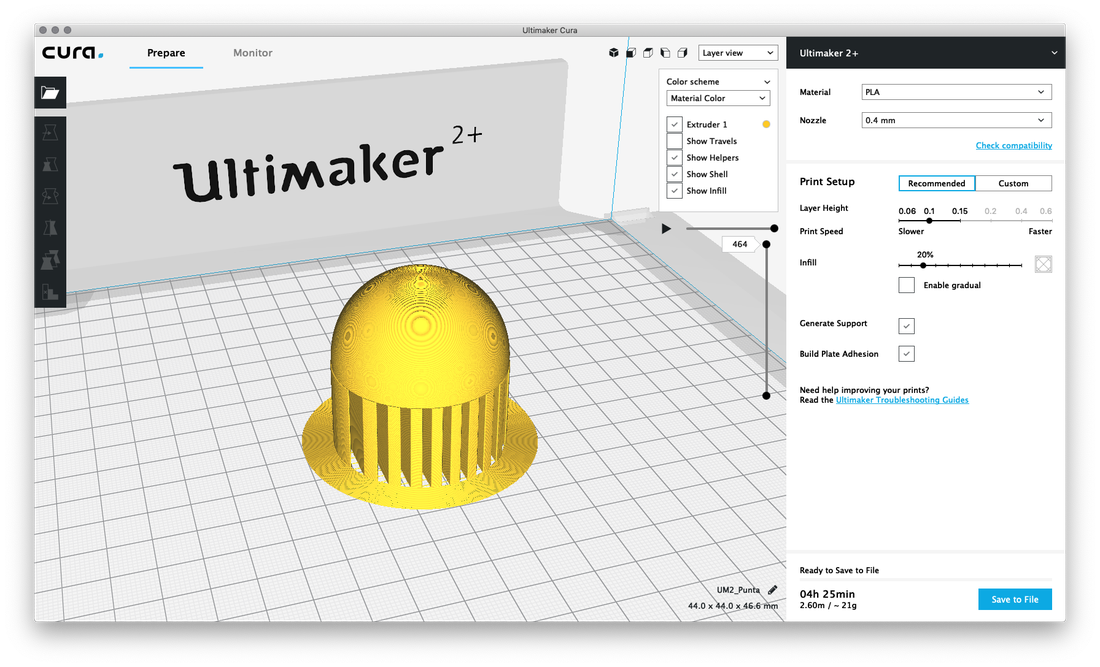
Task: Select Custom print setup mode
Action: pyautogui.click(x=1013, y=183)
